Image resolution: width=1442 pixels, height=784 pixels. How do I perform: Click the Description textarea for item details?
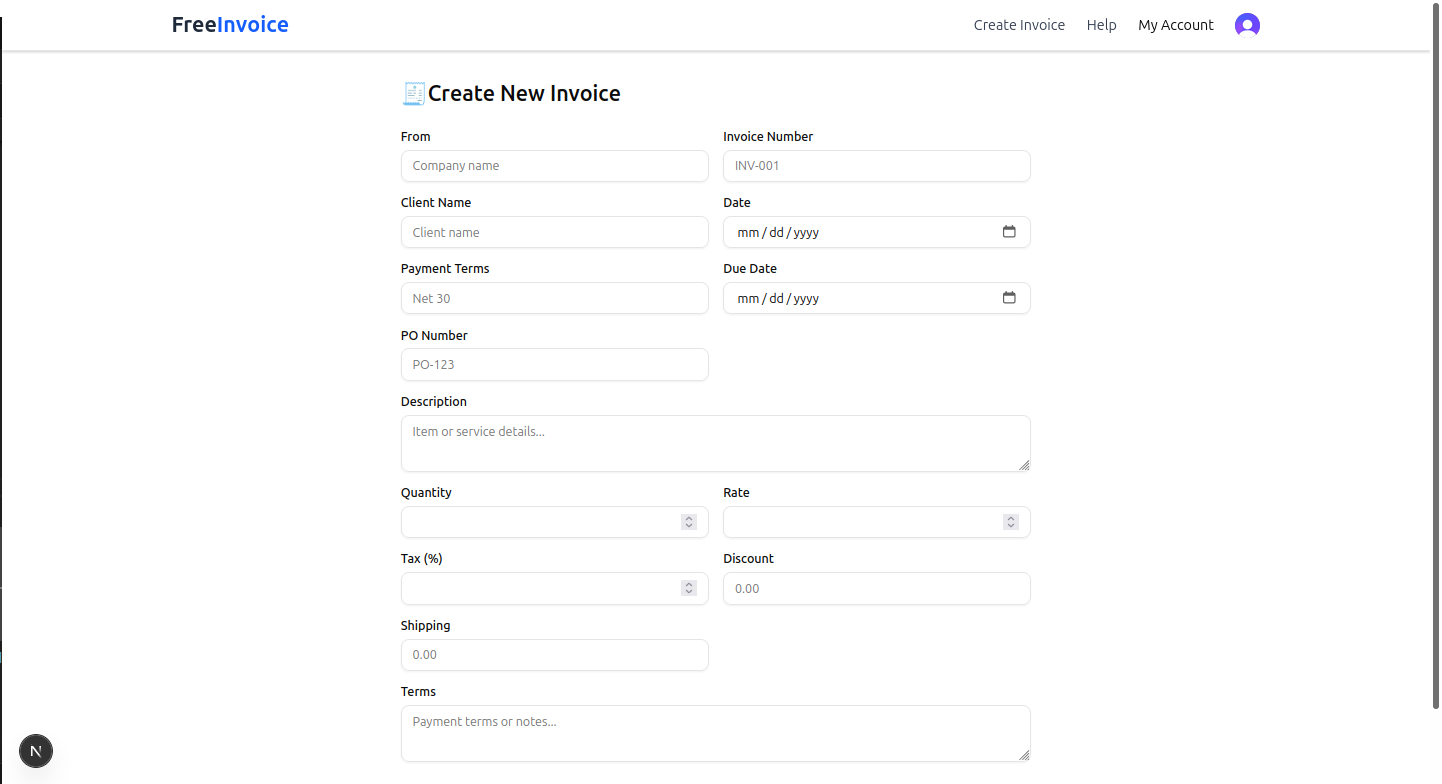715,442
